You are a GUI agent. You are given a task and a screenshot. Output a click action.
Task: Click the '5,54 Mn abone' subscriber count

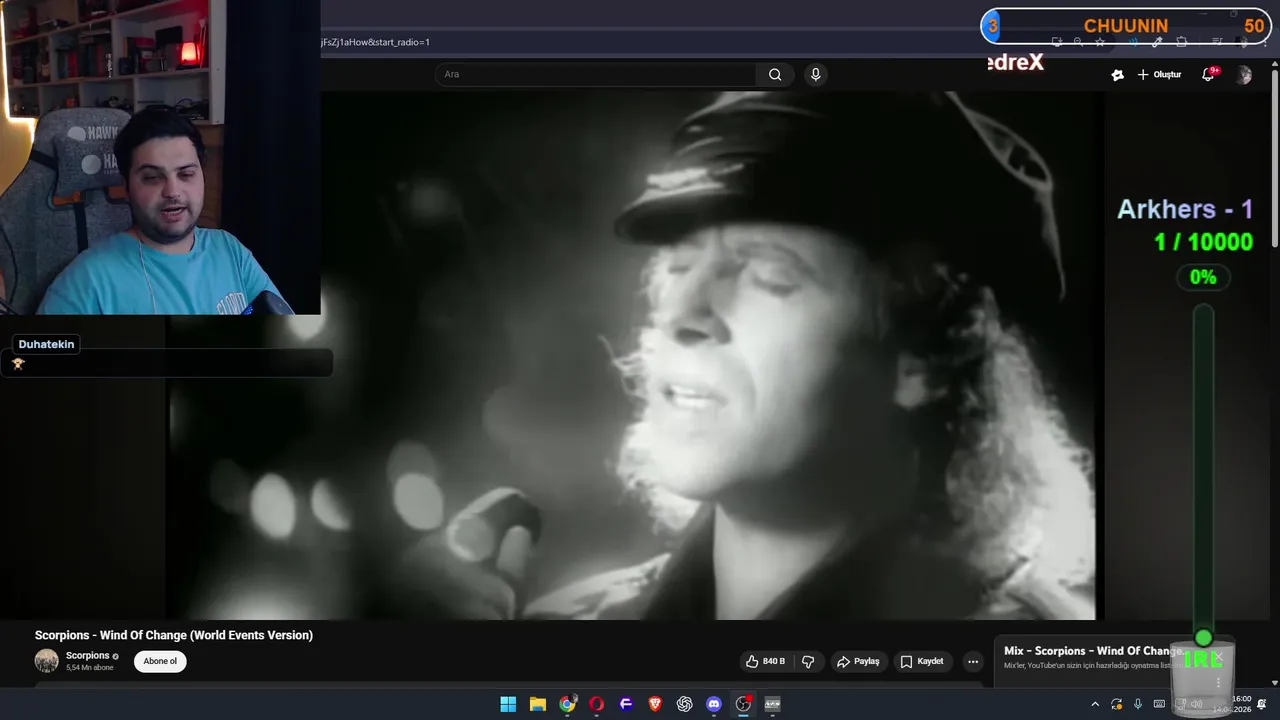coord(90,668)
